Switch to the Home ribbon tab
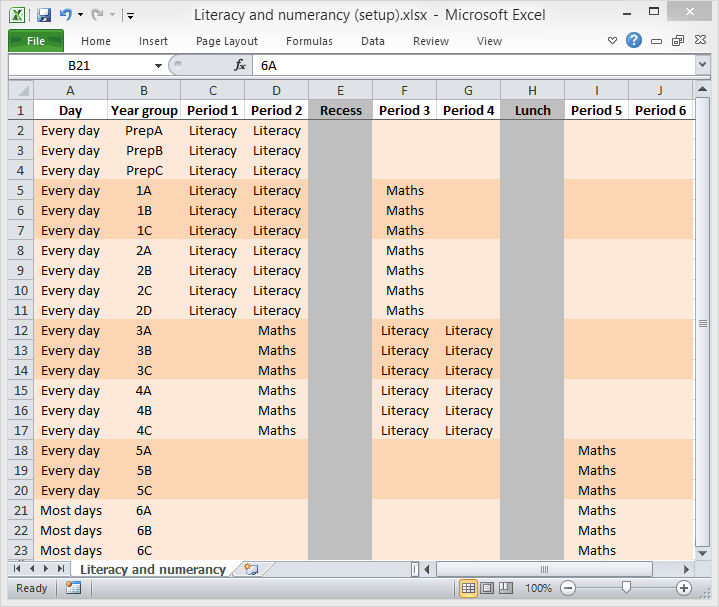 [x=96, y=41]
